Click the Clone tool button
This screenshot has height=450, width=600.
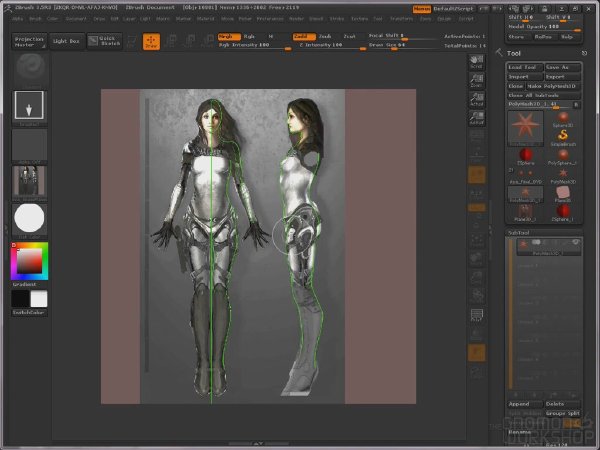pyautogui.click(x=515, y=86)
